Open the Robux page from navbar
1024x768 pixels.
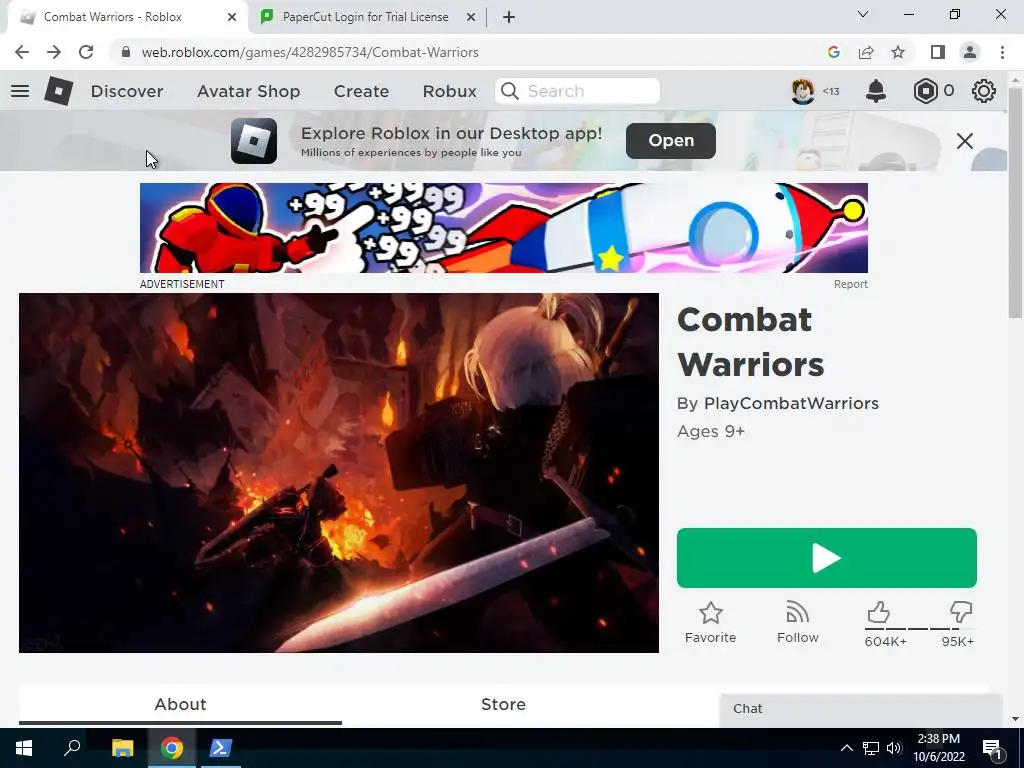(x=449, y=91)
